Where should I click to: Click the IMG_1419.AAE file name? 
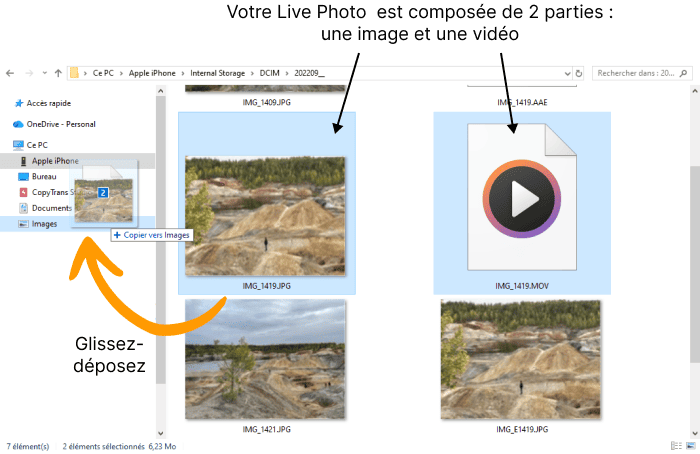pyautogui.click(x=522, y=102)
